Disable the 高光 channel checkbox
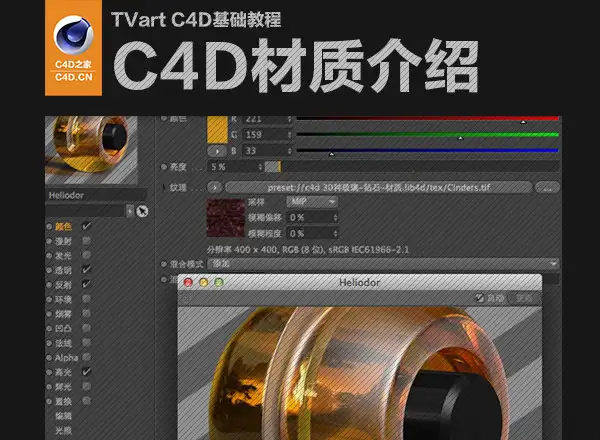Screen dimensions: 600x440 pos(86,372)
